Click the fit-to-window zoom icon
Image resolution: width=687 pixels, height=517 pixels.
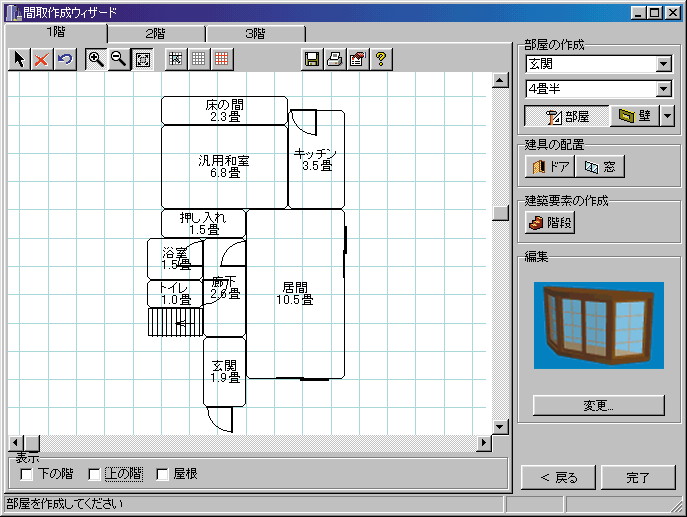(x=142, y=60)
